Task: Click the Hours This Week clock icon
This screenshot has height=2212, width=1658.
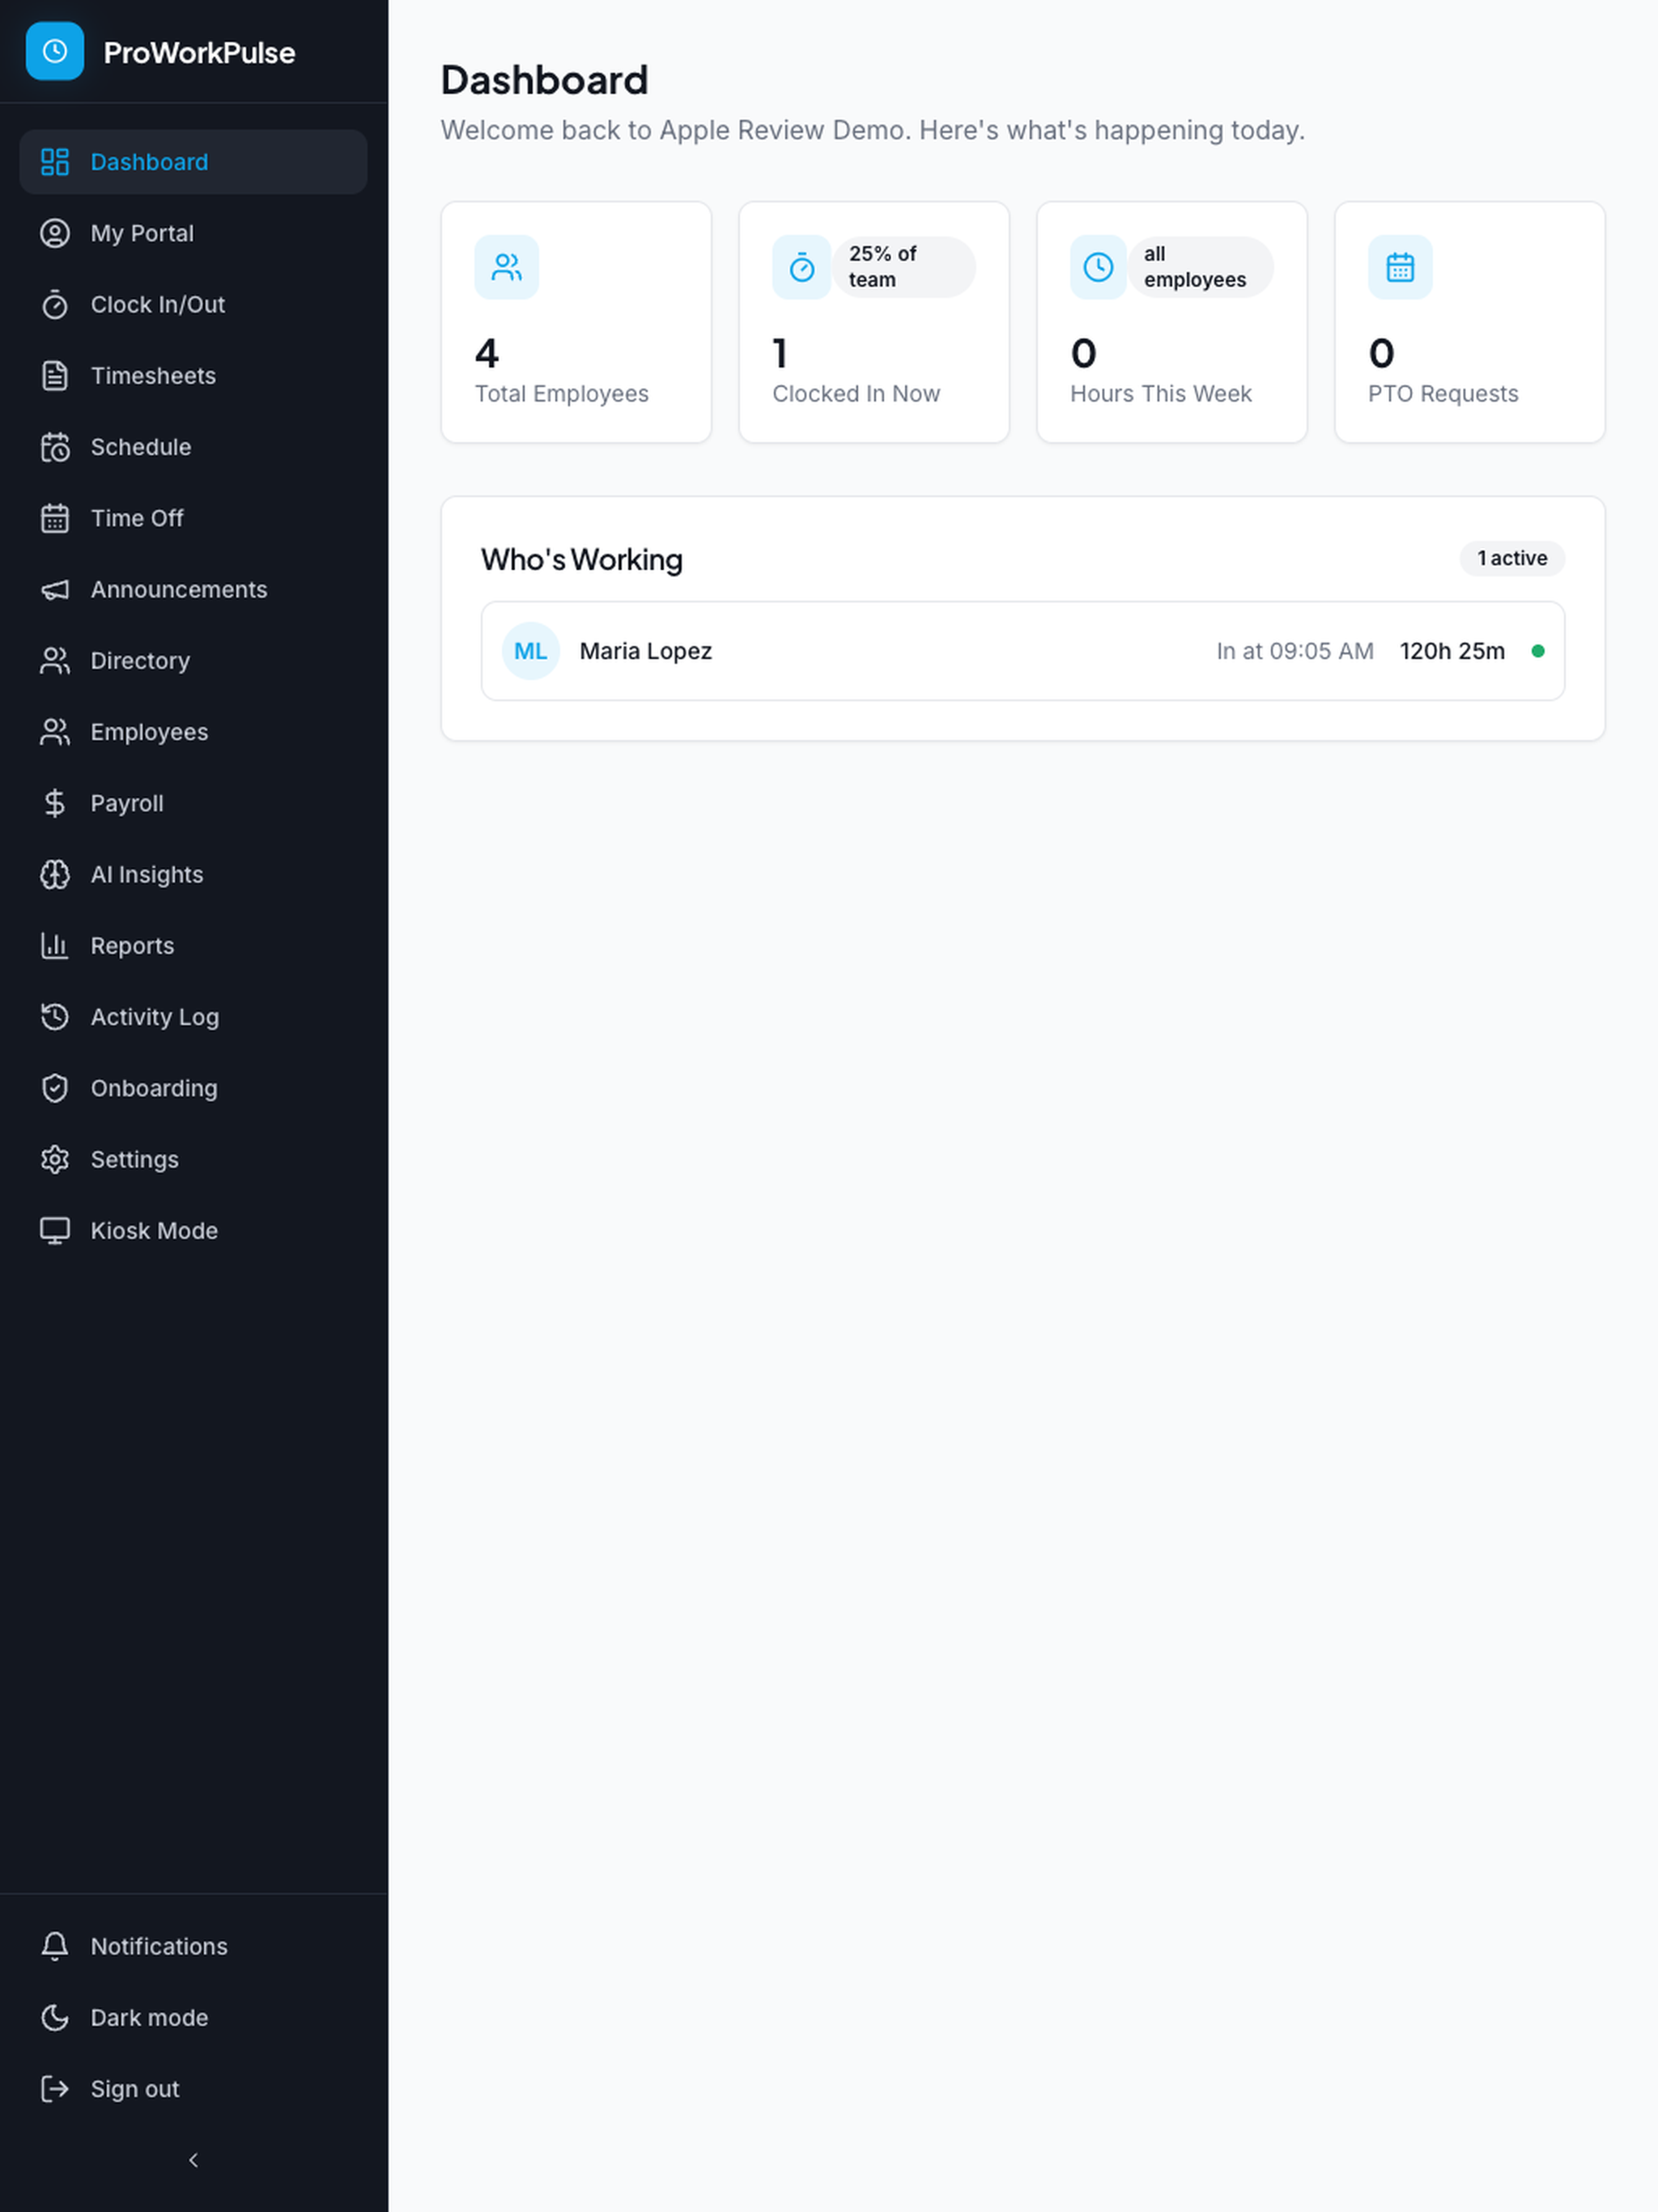Action: [1099, 267]
